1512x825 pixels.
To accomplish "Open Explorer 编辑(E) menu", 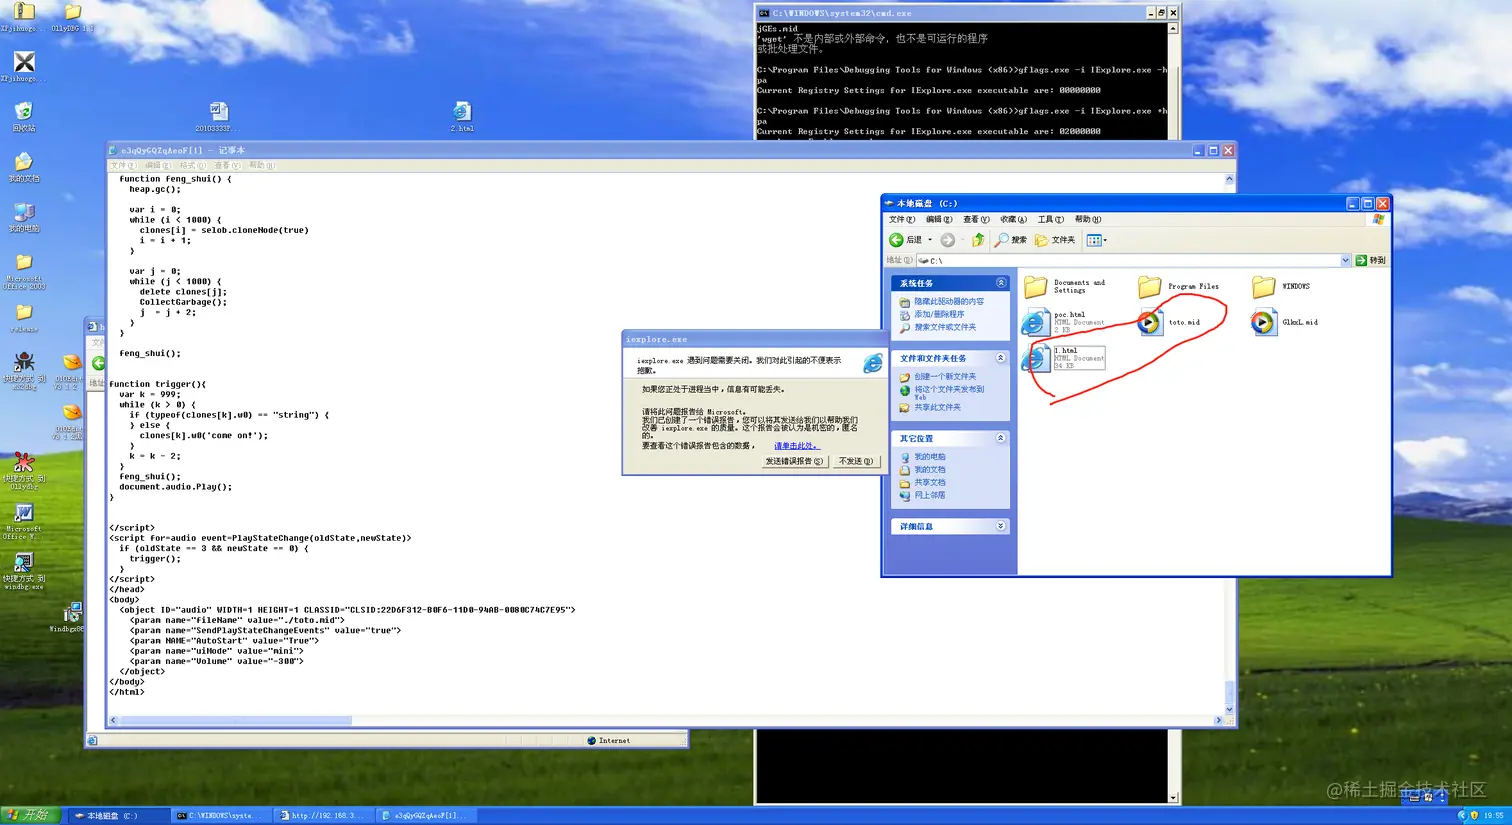I will click(x=939, y=219).
